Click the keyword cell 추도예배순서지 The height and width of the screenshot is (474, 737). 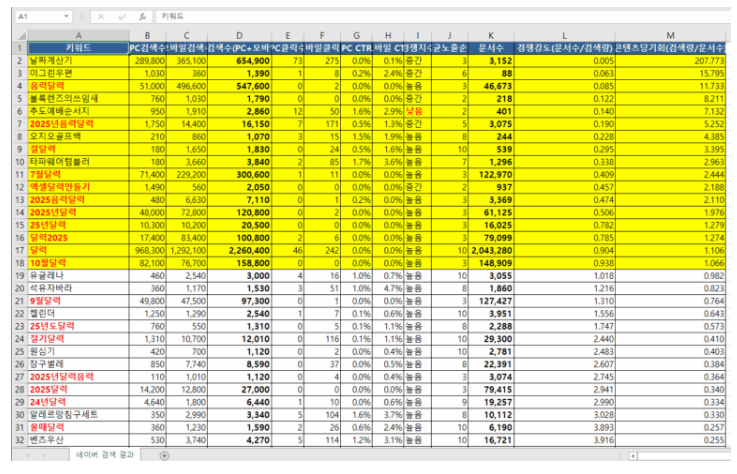click(78, 111)
